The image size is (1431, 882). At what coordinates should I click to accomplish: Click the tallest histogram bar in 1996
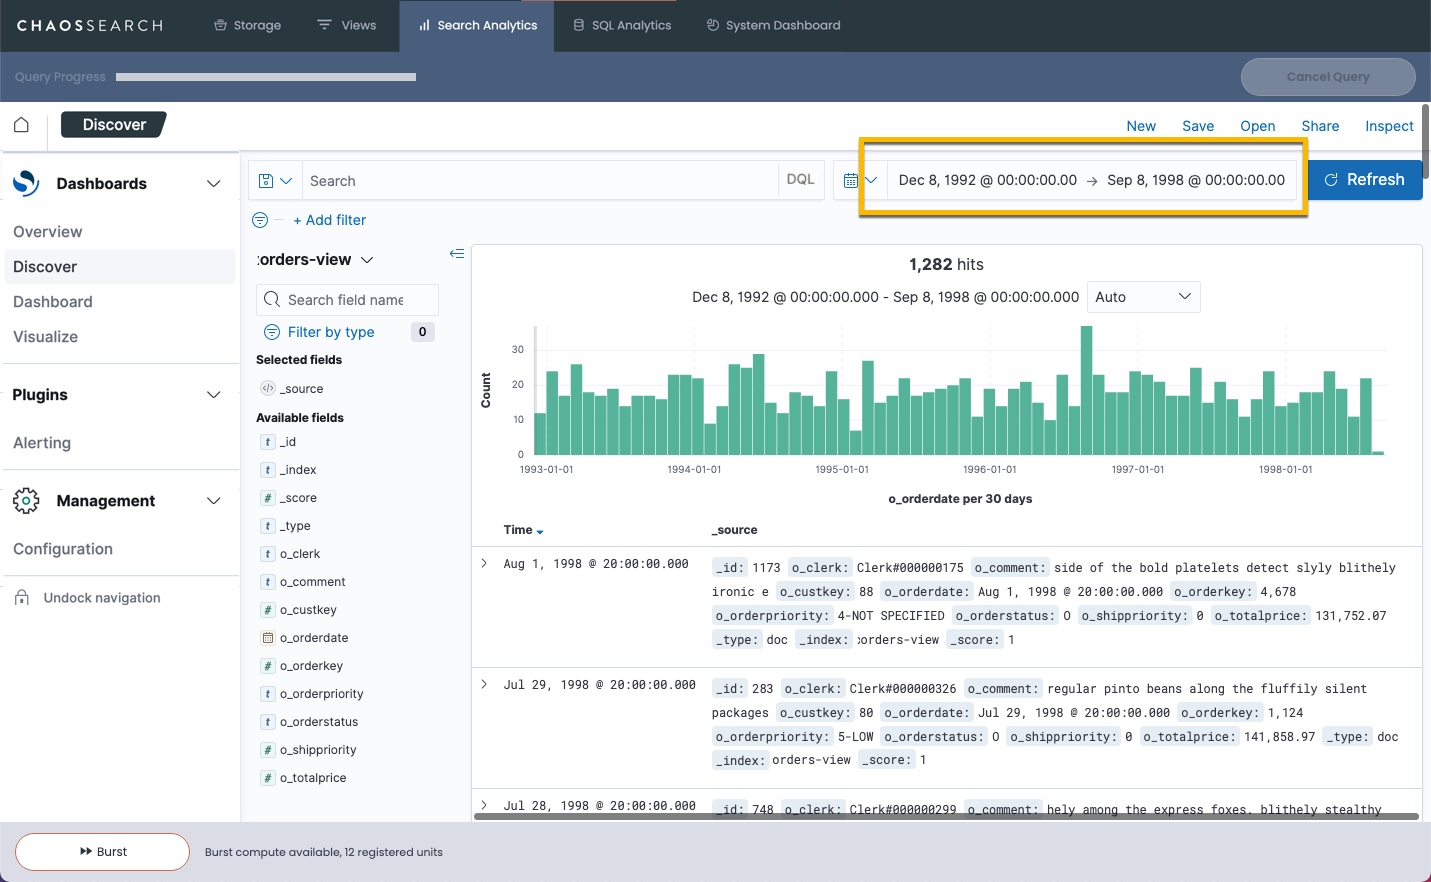[x=1086, y=391]
